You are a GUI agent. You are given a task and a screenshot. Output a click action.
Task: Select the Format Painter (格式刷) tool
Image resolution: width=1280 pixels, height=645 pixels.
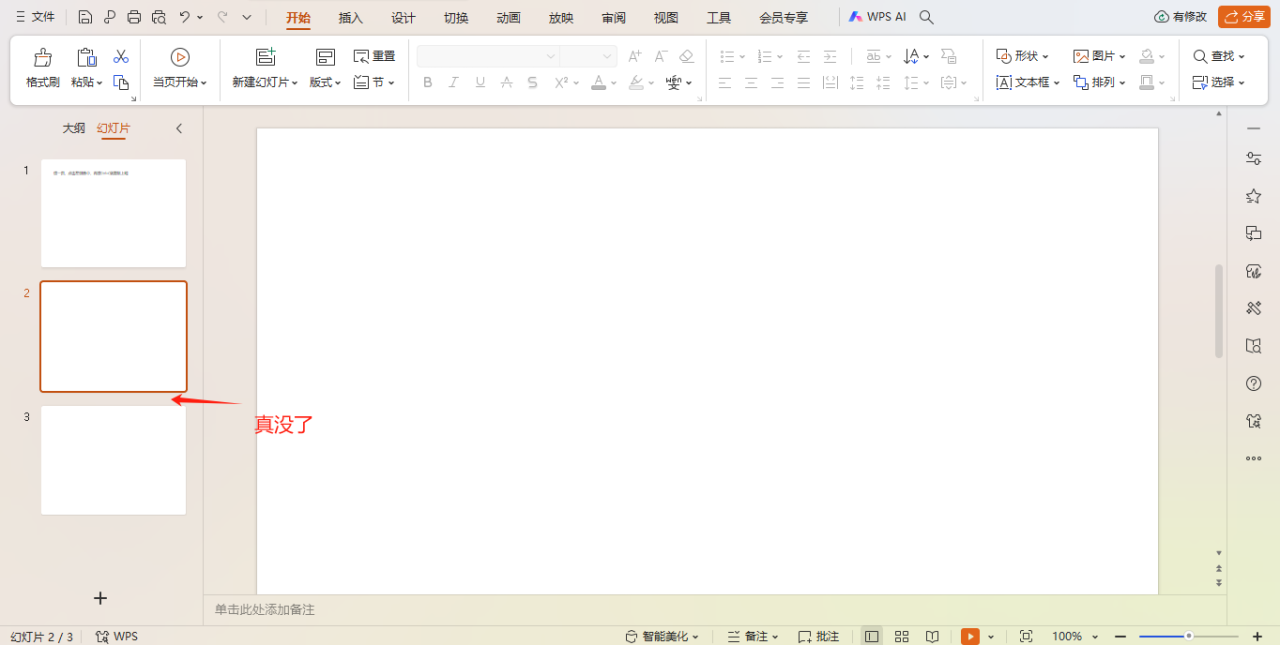coord(41,68)
